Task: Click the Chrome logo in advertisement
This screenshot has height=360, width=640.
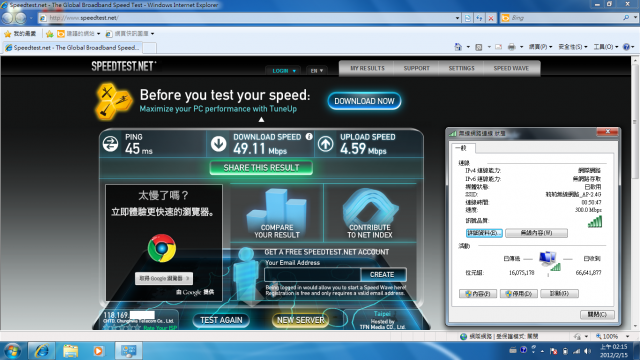Action: tap(162, 248)
